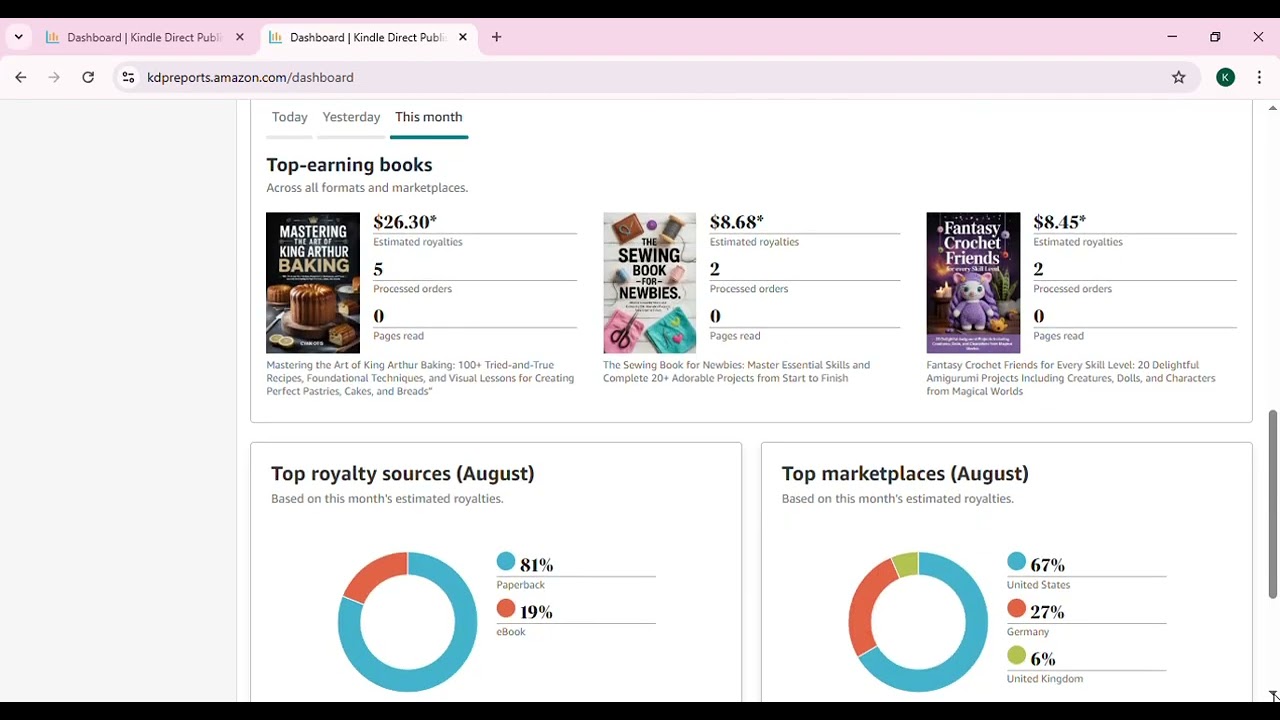This screenshot has height=720, width=1280.
Task: Reload the KDP dashboard page
Action: pyautogui.click(x=88, y=77)
